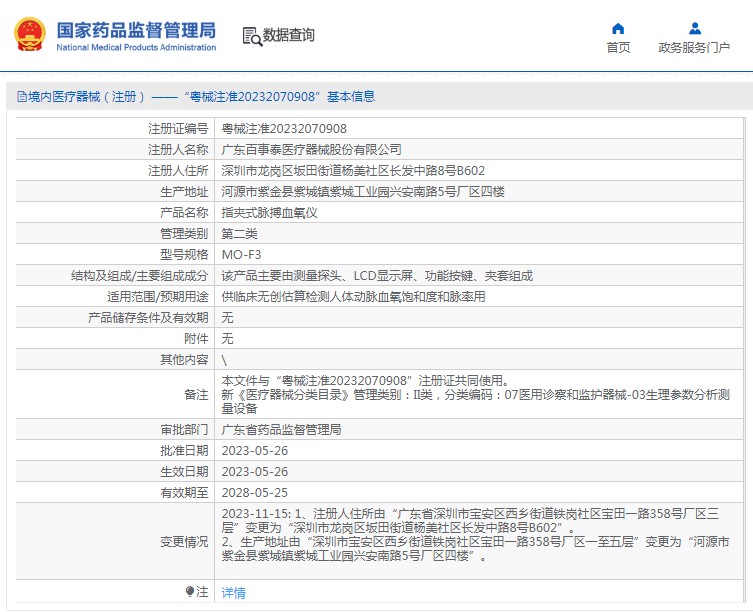
Task: Click registration number 粤械注准20232070908 value
Action: pyautogui.click(x=284, y=129)
